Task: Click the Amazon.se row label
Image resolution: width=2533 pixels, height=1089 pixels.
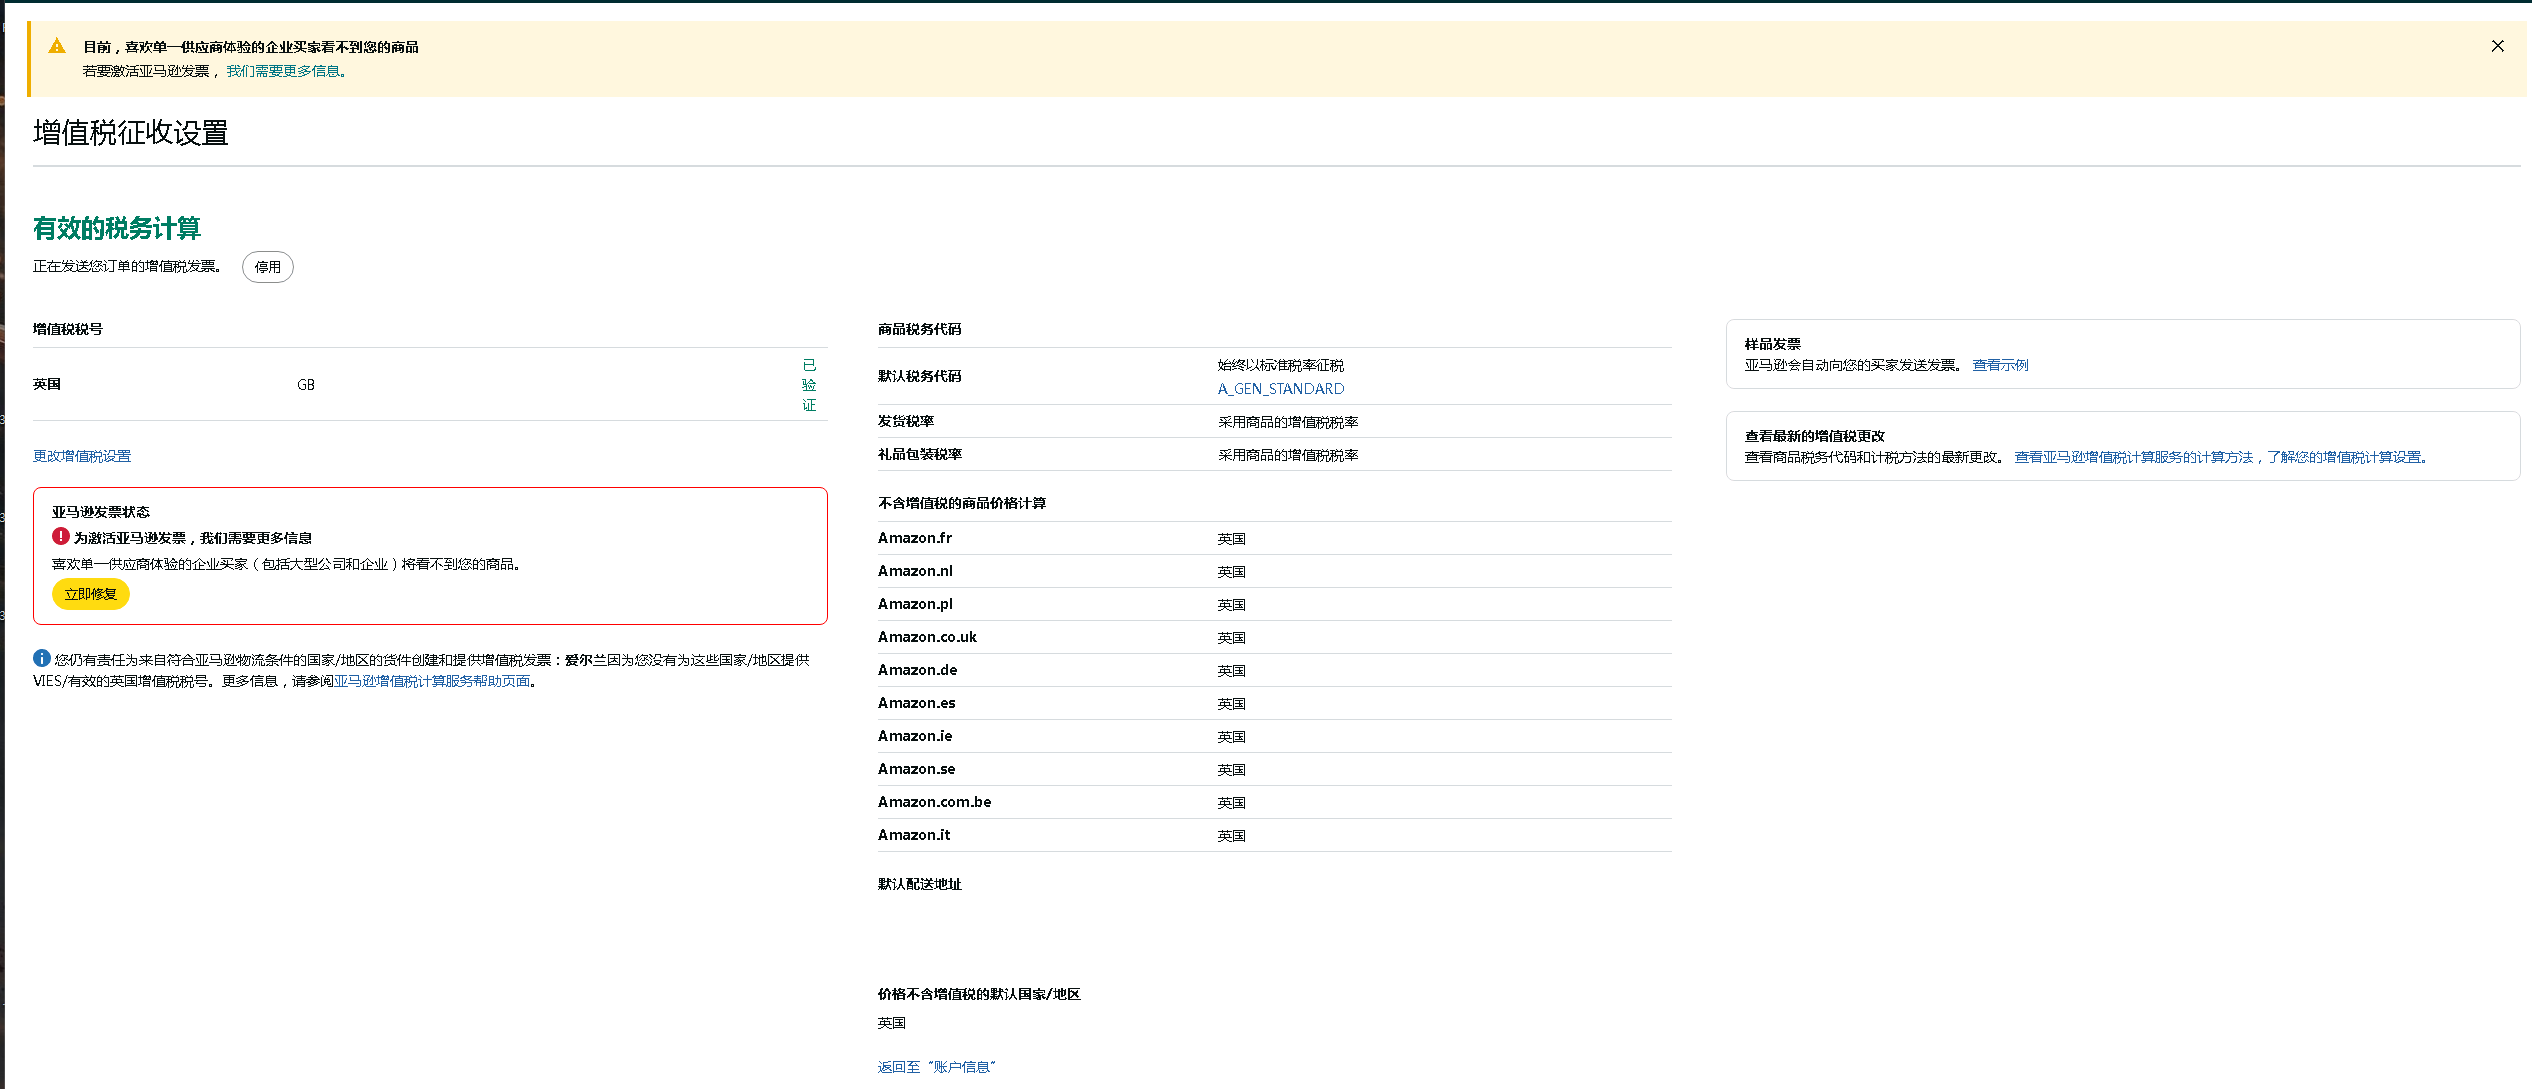Action: click(x=917, y=769)
